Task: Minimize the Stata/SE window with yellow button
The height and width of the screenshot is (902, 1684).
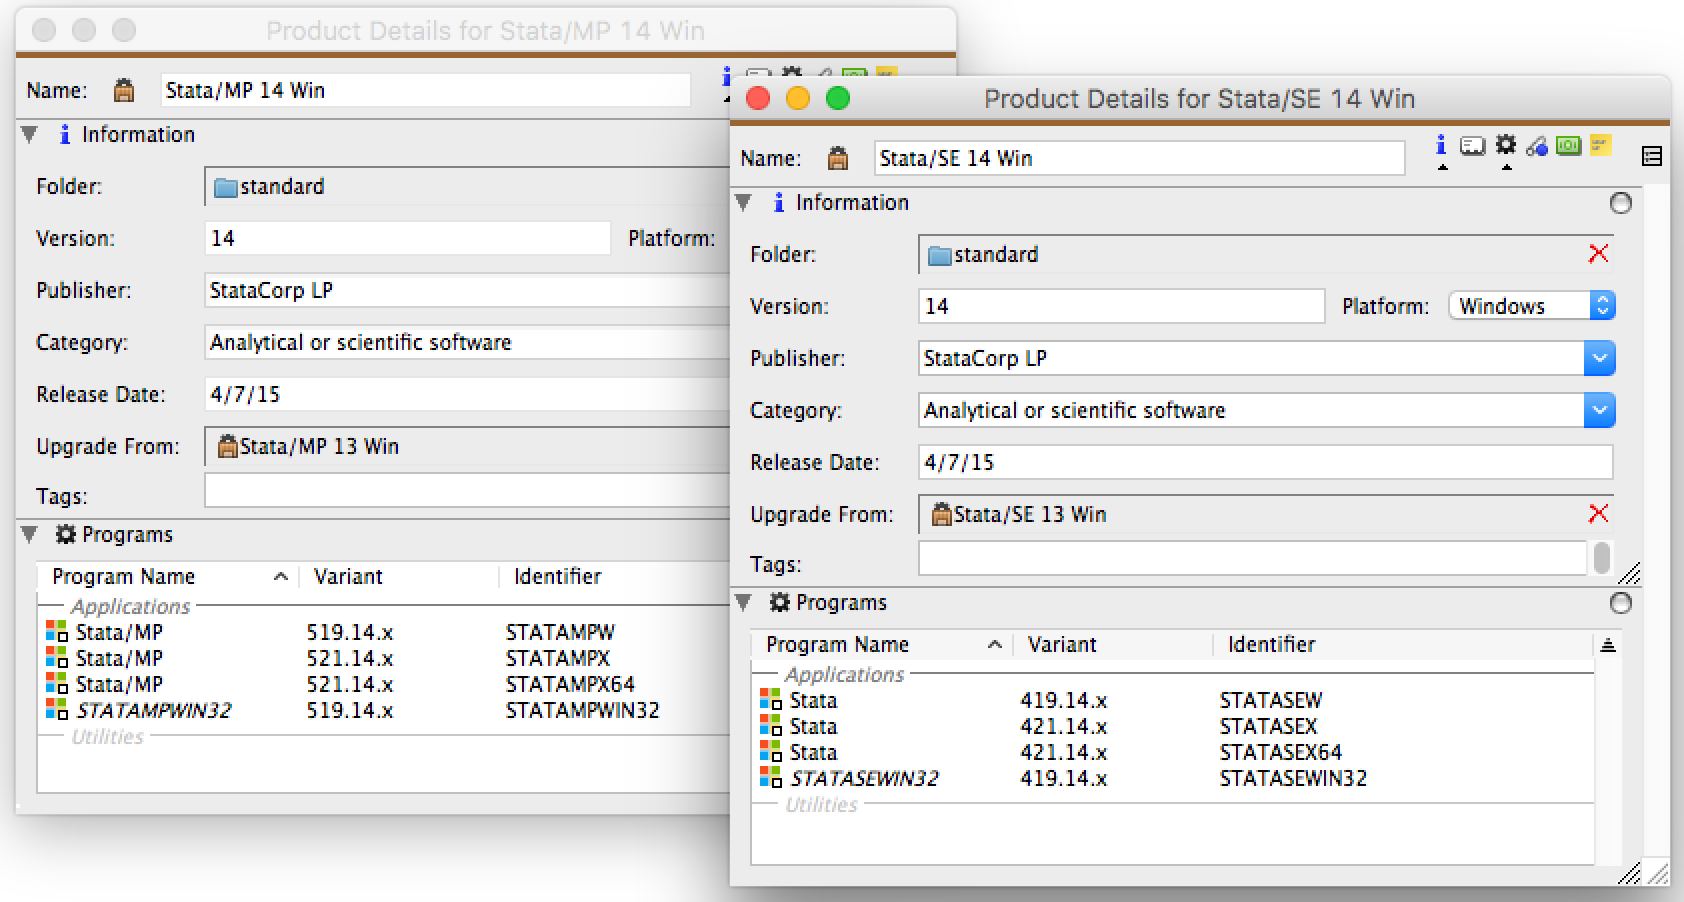Action: point(798,98)
